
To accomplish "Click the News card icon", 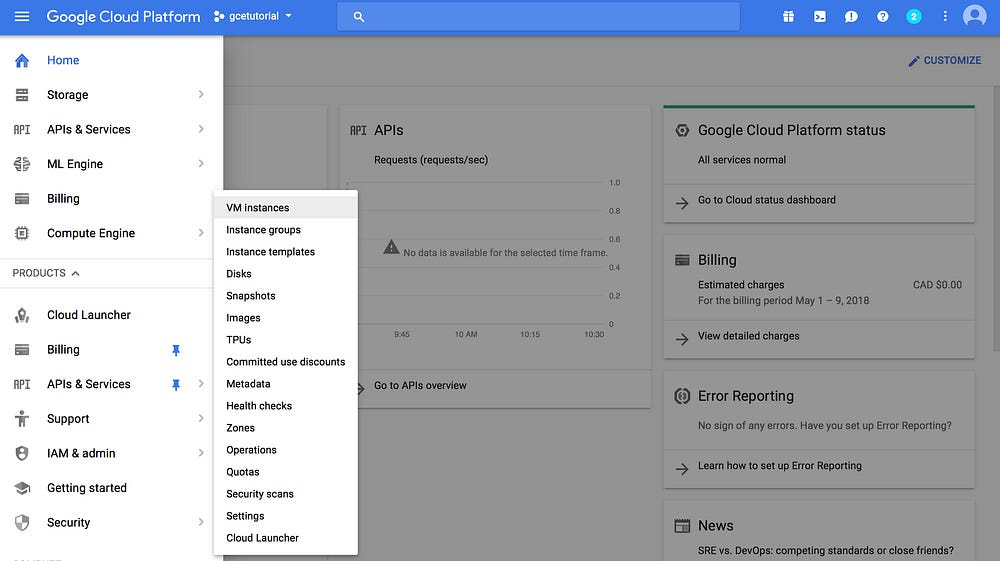I will pyautogui.click(x=682, y=526).
